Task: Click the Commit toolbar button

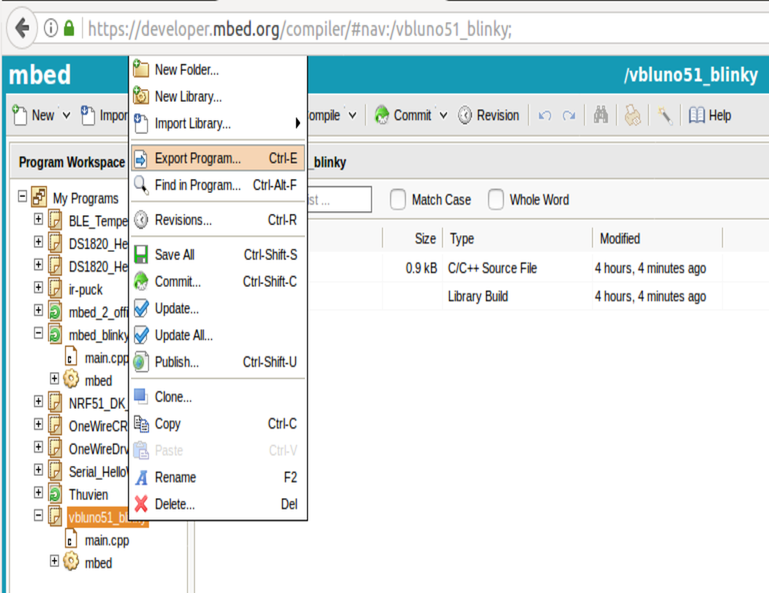Action: point(403,115)
